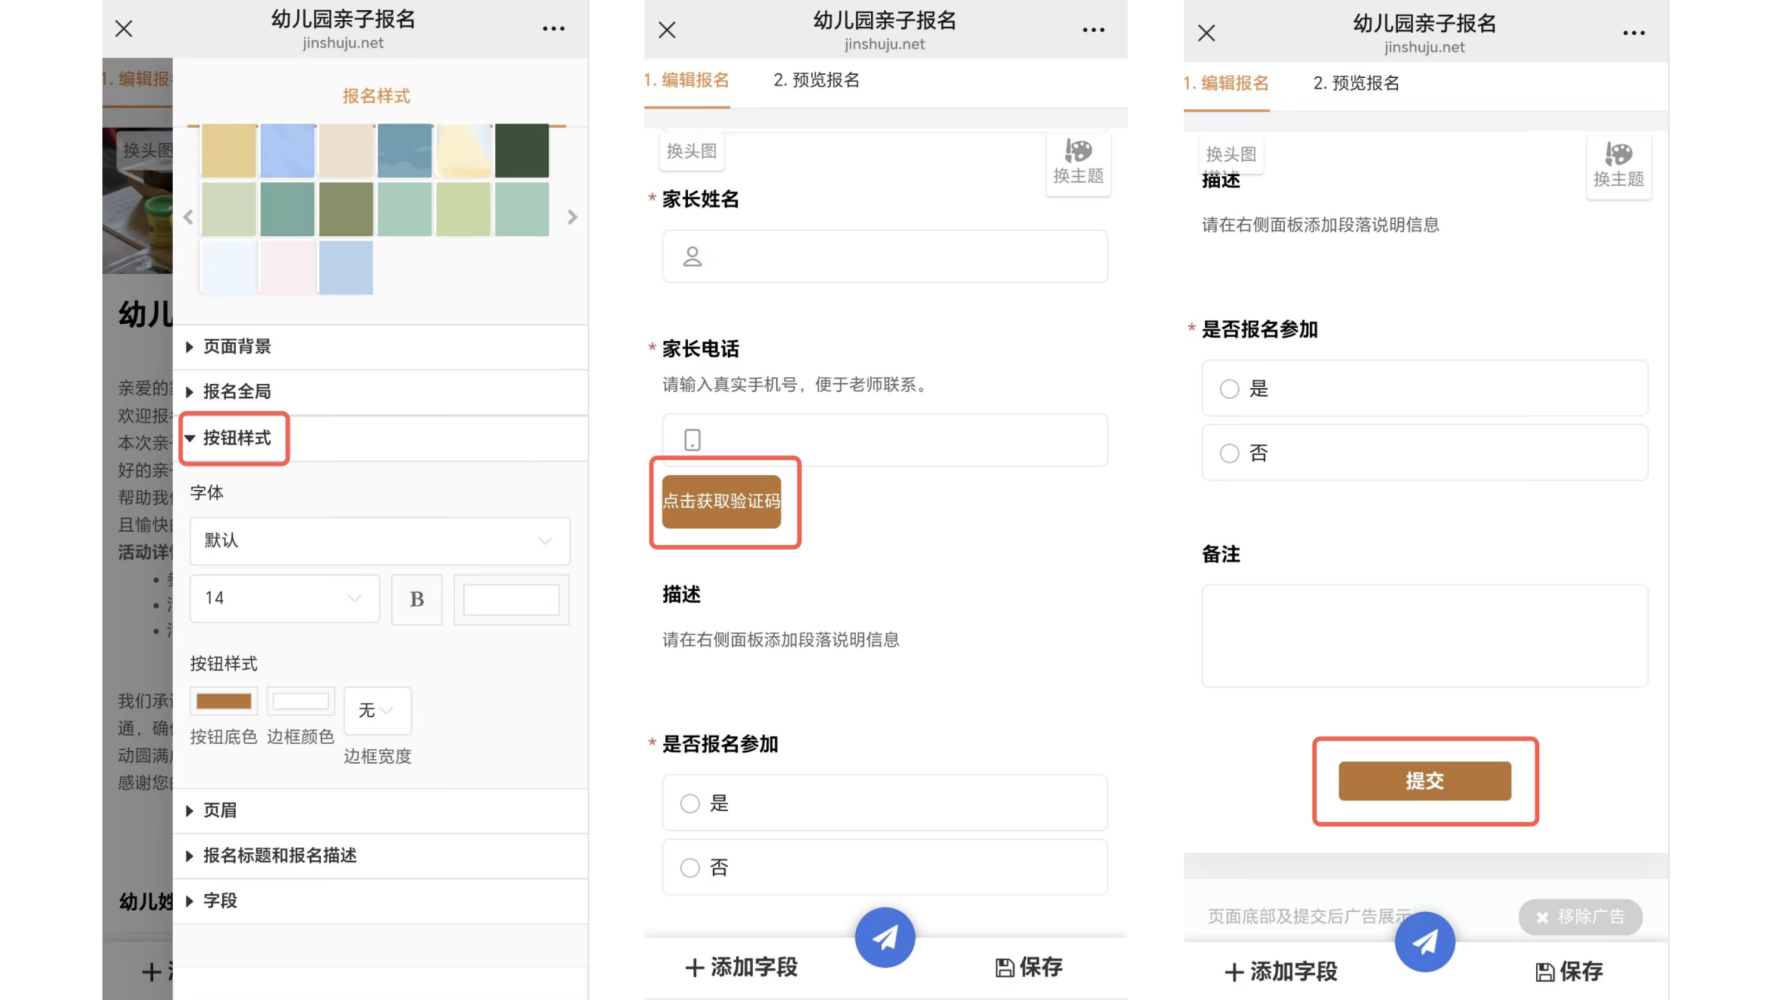This screenshot has height=1000, width=1772.
Task: Open the 默认 font dropdown
Action: click(x=379, y=541)
